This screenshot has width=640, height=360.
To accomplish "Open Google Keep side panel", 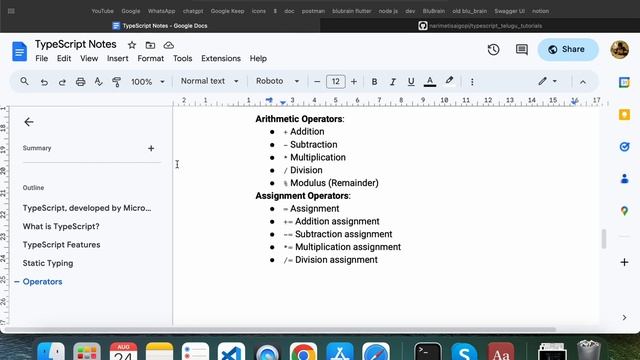I will point(624,114).
